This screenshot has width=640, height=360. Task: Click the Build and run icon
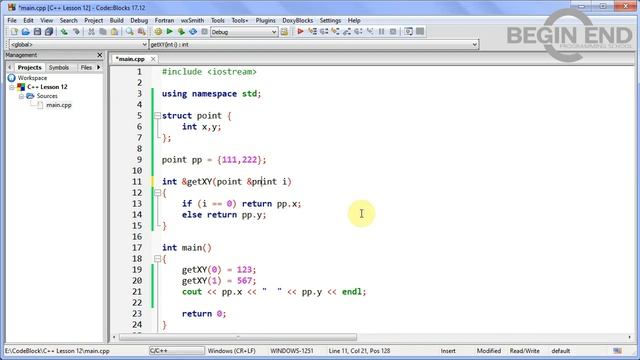tap(181, 32)
